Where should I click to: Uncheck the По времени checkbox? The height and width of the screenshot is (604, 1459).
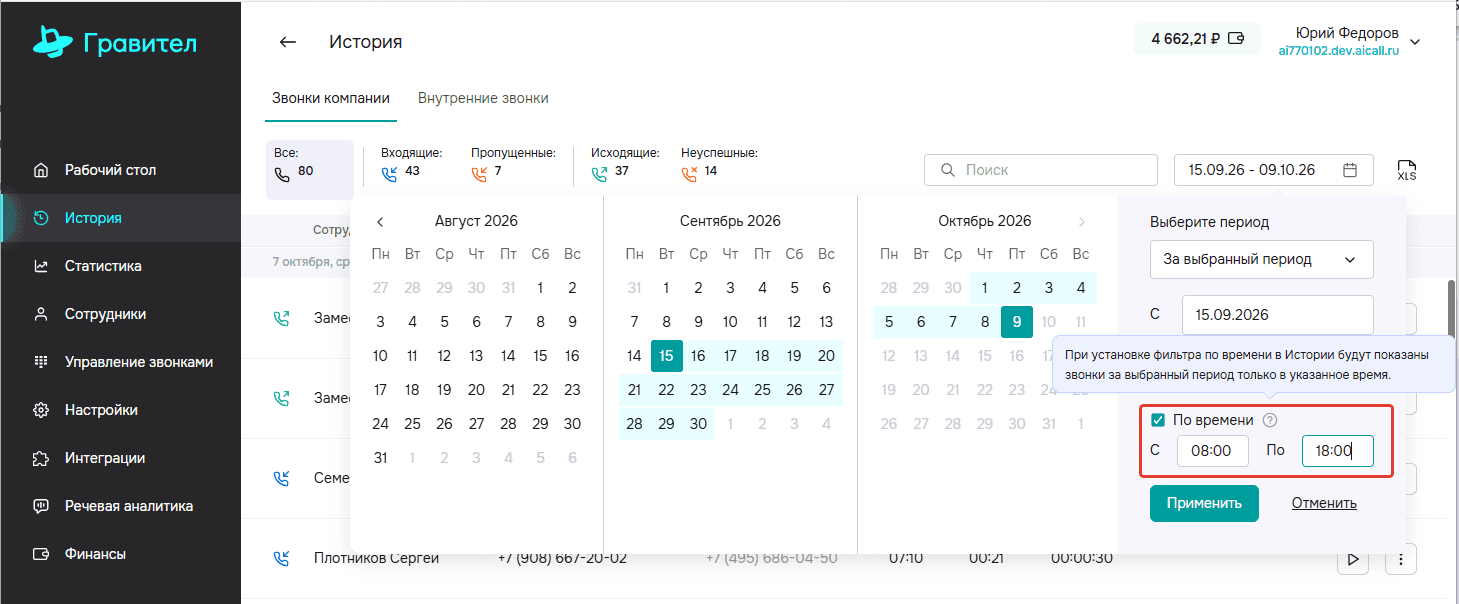1158,420
